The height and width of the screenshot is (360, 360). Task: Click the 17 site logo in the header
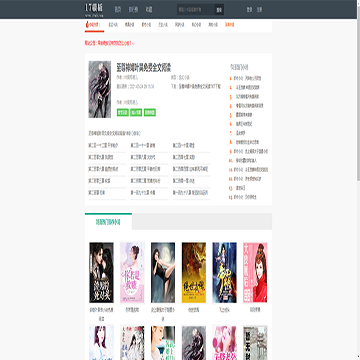point(94,9)
